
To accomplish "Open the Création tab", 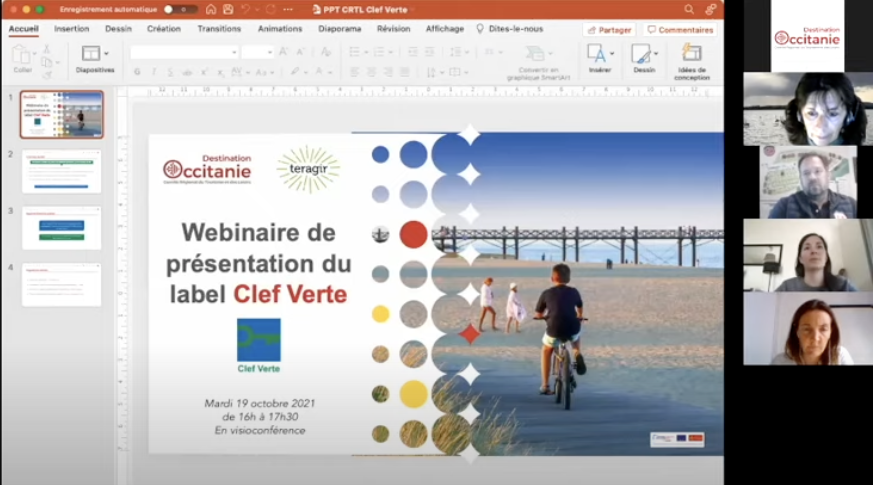I will point(164,29).
